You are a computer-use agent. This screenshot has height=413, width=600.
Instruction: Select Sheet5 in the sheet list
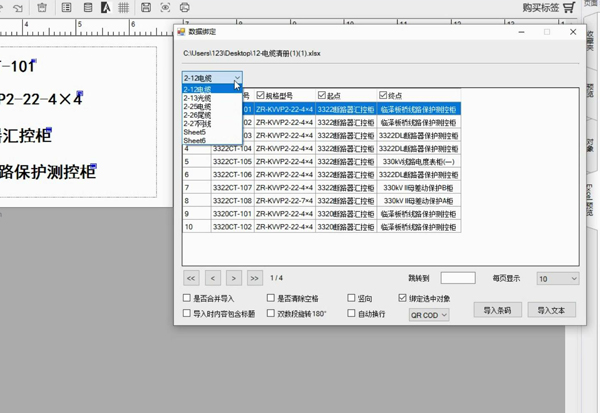click(x=195, y=132)
